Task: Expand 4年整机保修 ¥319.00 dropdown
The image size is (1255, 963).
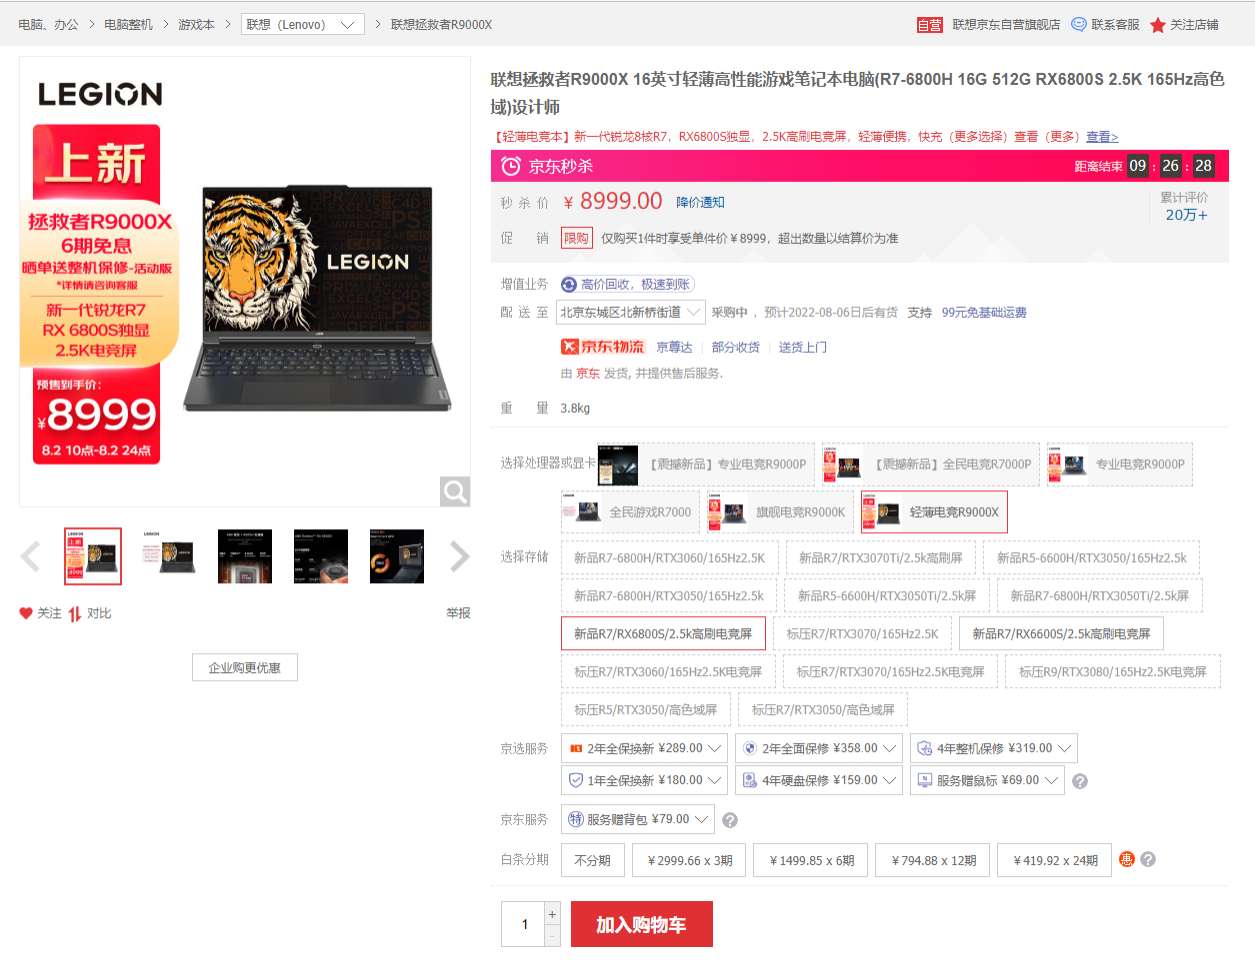Action: [x=994, y=748]
